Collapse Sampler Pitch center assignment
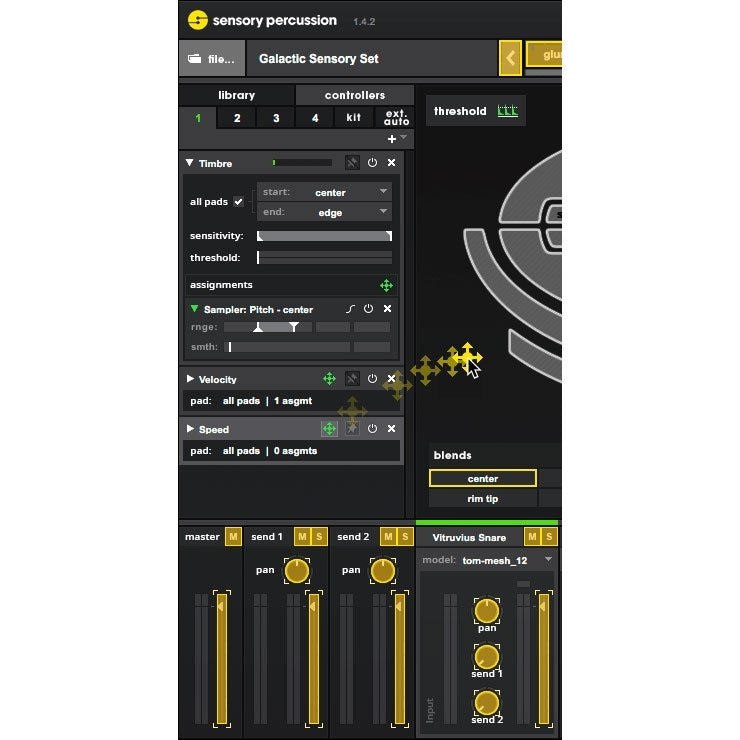This screenshot has width=740, height=740. pyautogui.click(x=194, y=309)
